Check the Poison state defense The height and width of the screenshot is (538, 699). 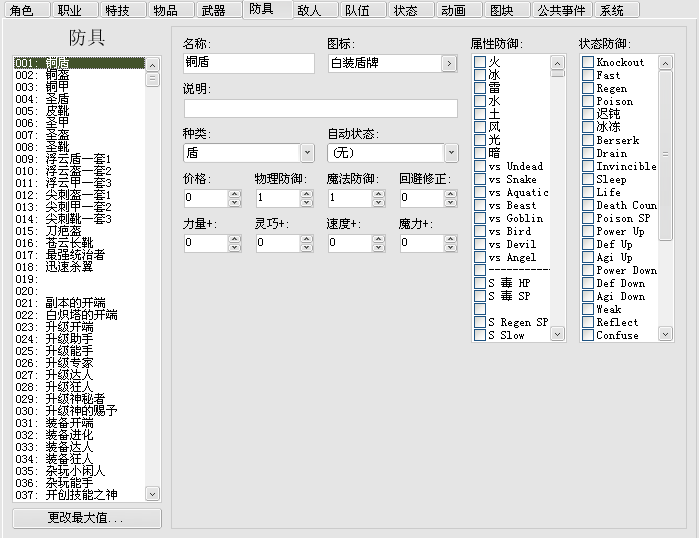[588, 101]
